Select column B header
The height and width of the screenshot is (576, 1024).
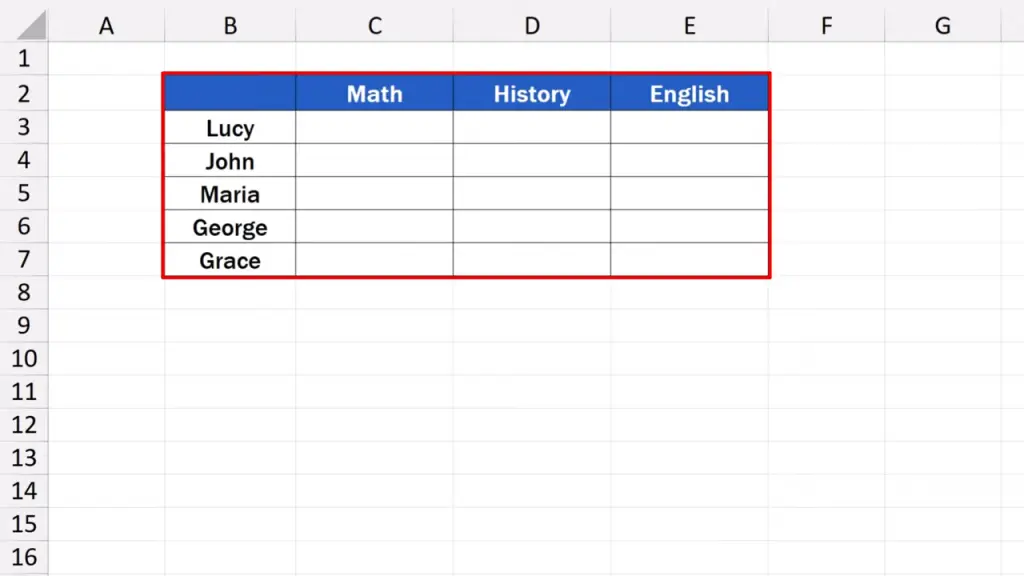[x=230, y=26]
